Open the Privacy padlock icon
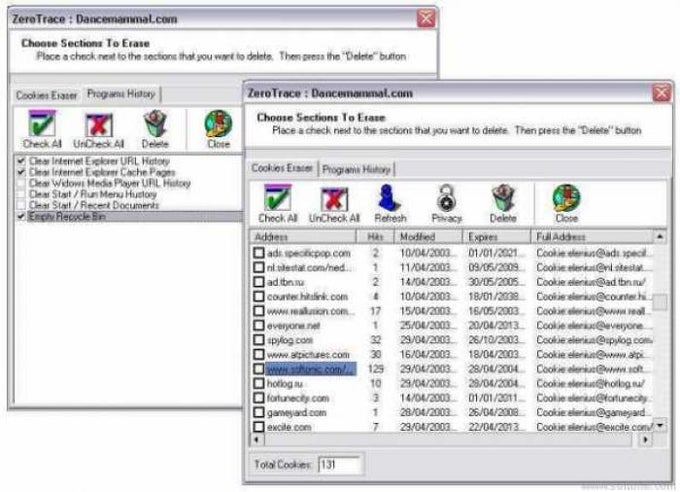680x492 pixels. (x=446, y=198)
